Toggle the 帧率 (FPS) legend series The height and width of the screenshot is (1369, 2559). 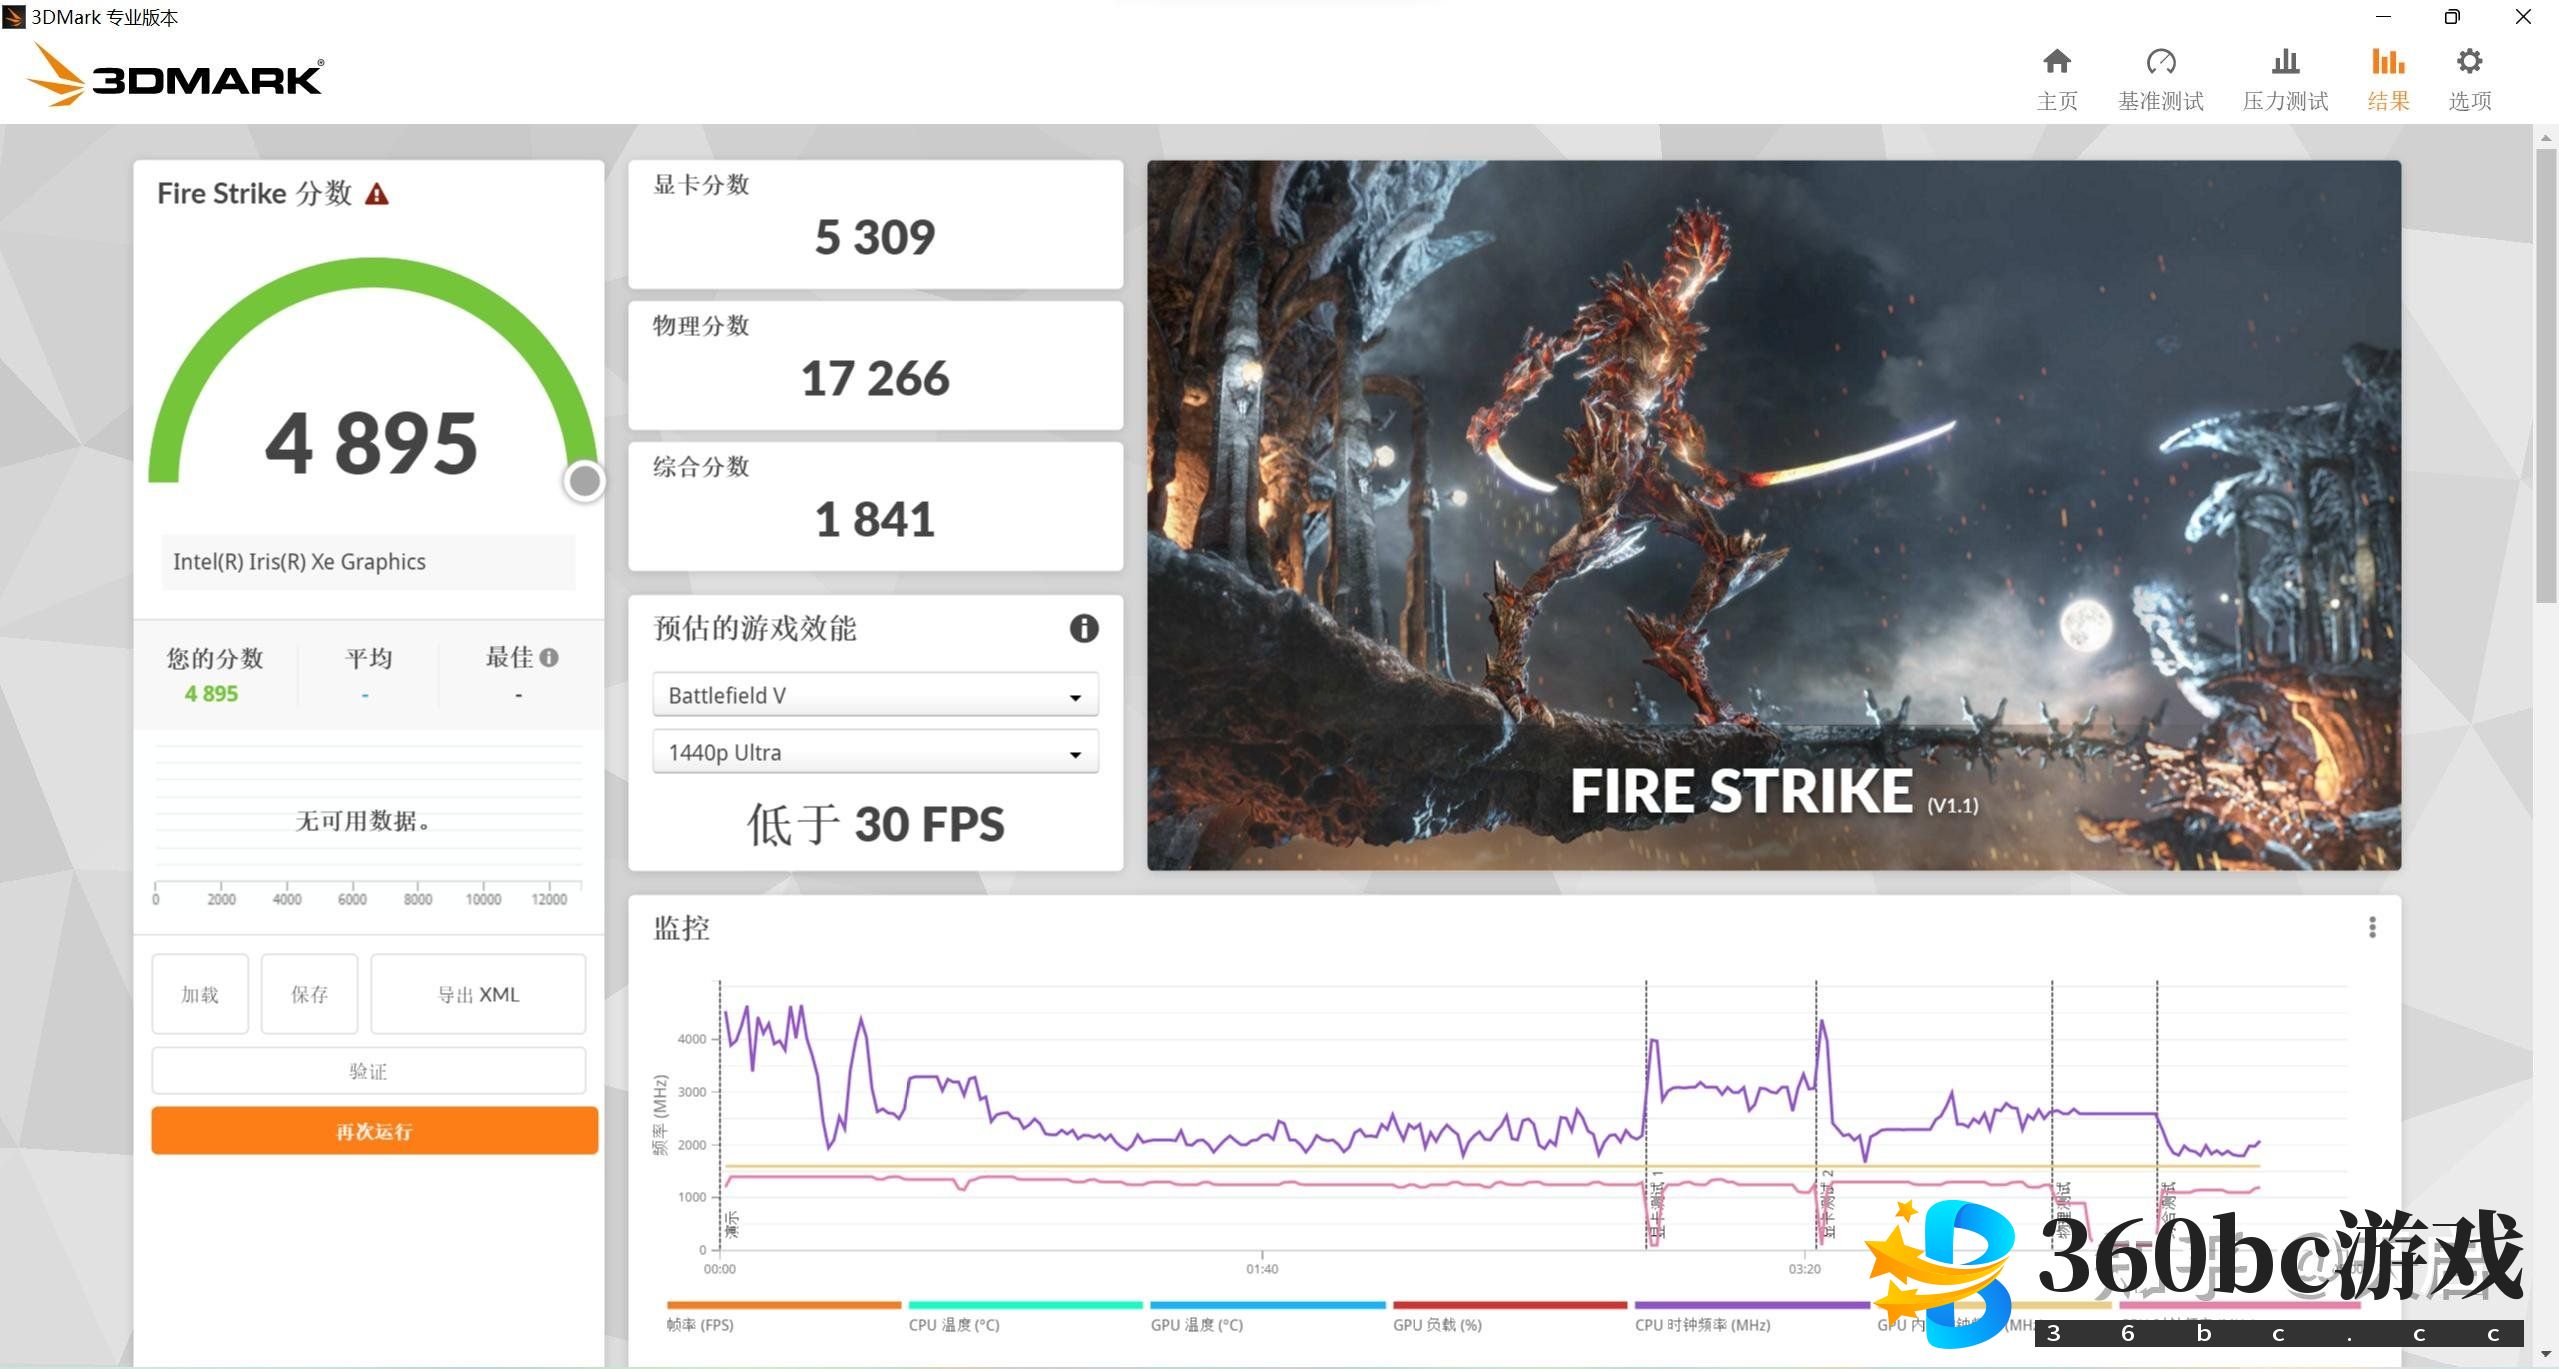pos(700,1324)
